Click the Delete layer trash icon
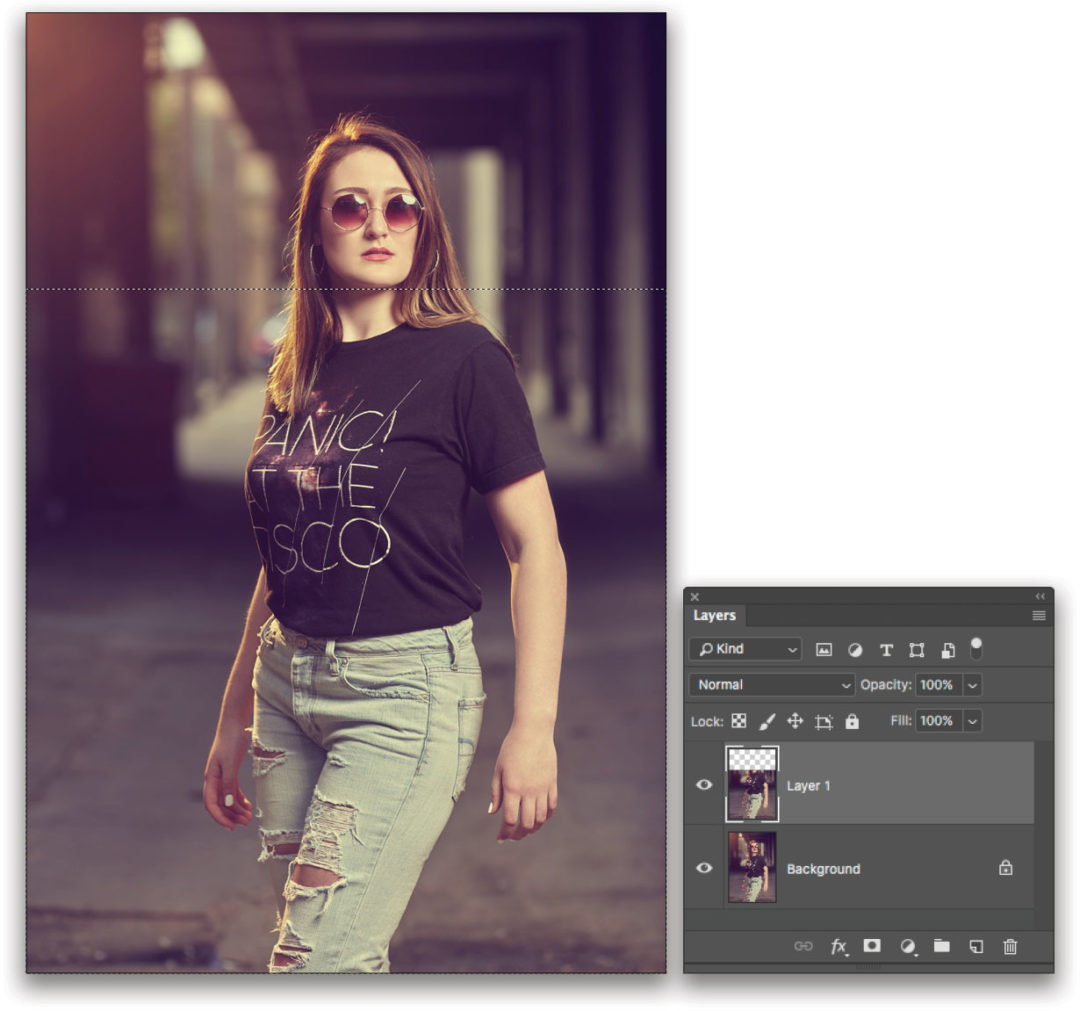The width and height of the screenshot is (1080, 1011). (x=1011, y=944)
